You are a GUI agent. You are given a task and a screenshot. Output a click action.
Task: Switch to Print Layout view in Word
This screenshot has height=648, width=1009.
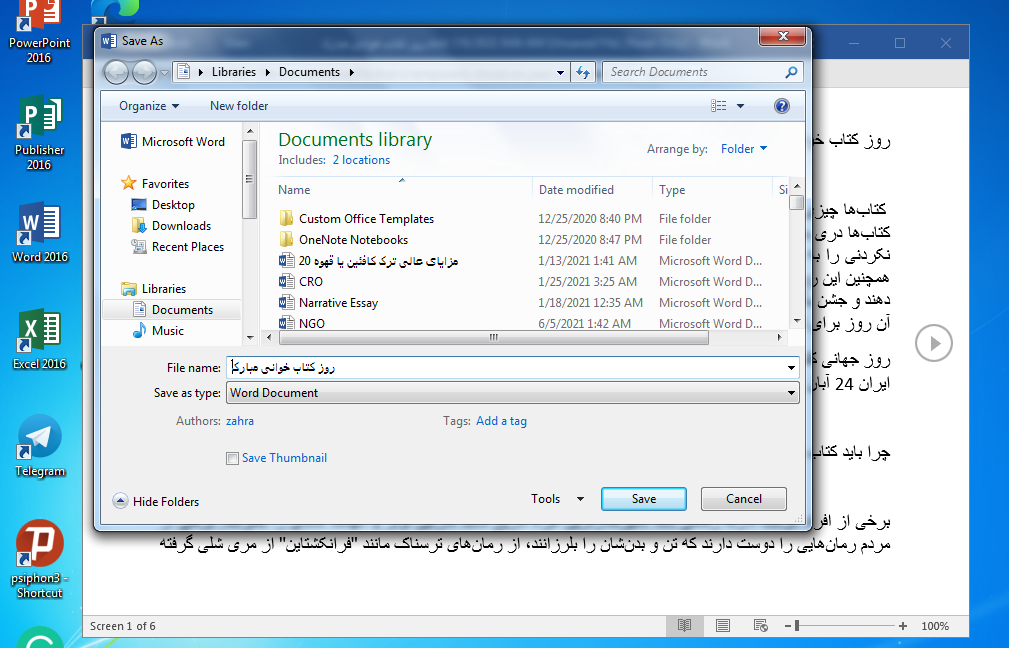click(x=723, y=625)
